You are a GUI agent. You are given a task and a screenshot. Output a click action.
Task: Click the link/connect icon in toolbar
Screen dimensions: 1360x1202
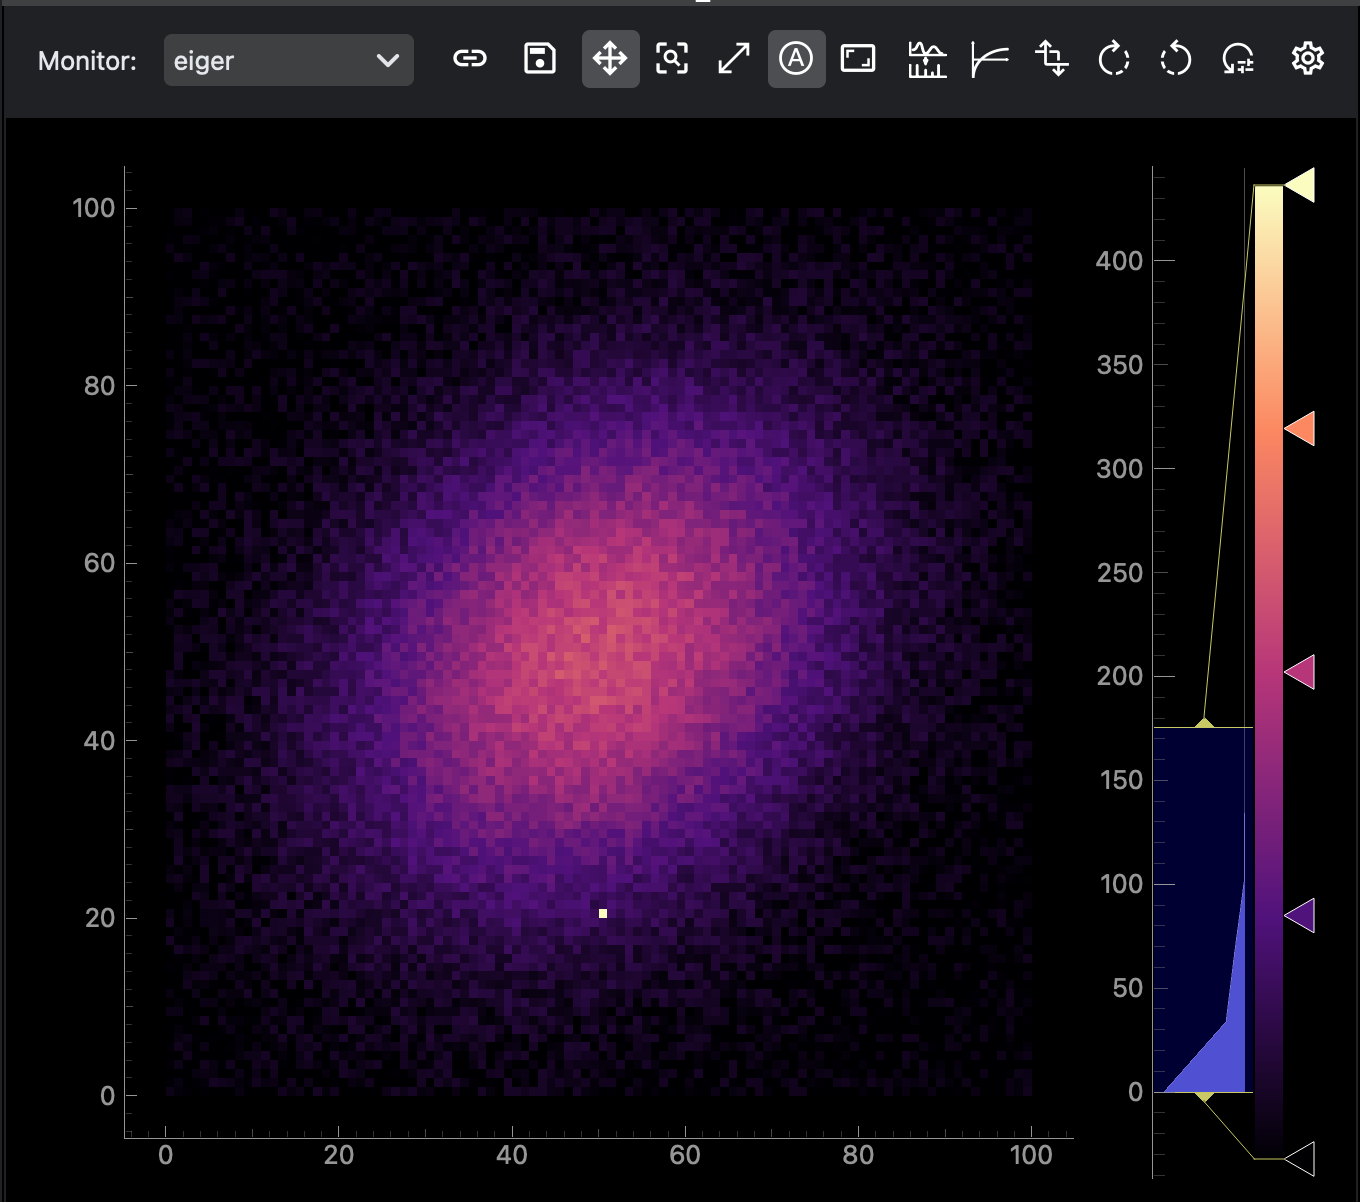coord(470,59)
